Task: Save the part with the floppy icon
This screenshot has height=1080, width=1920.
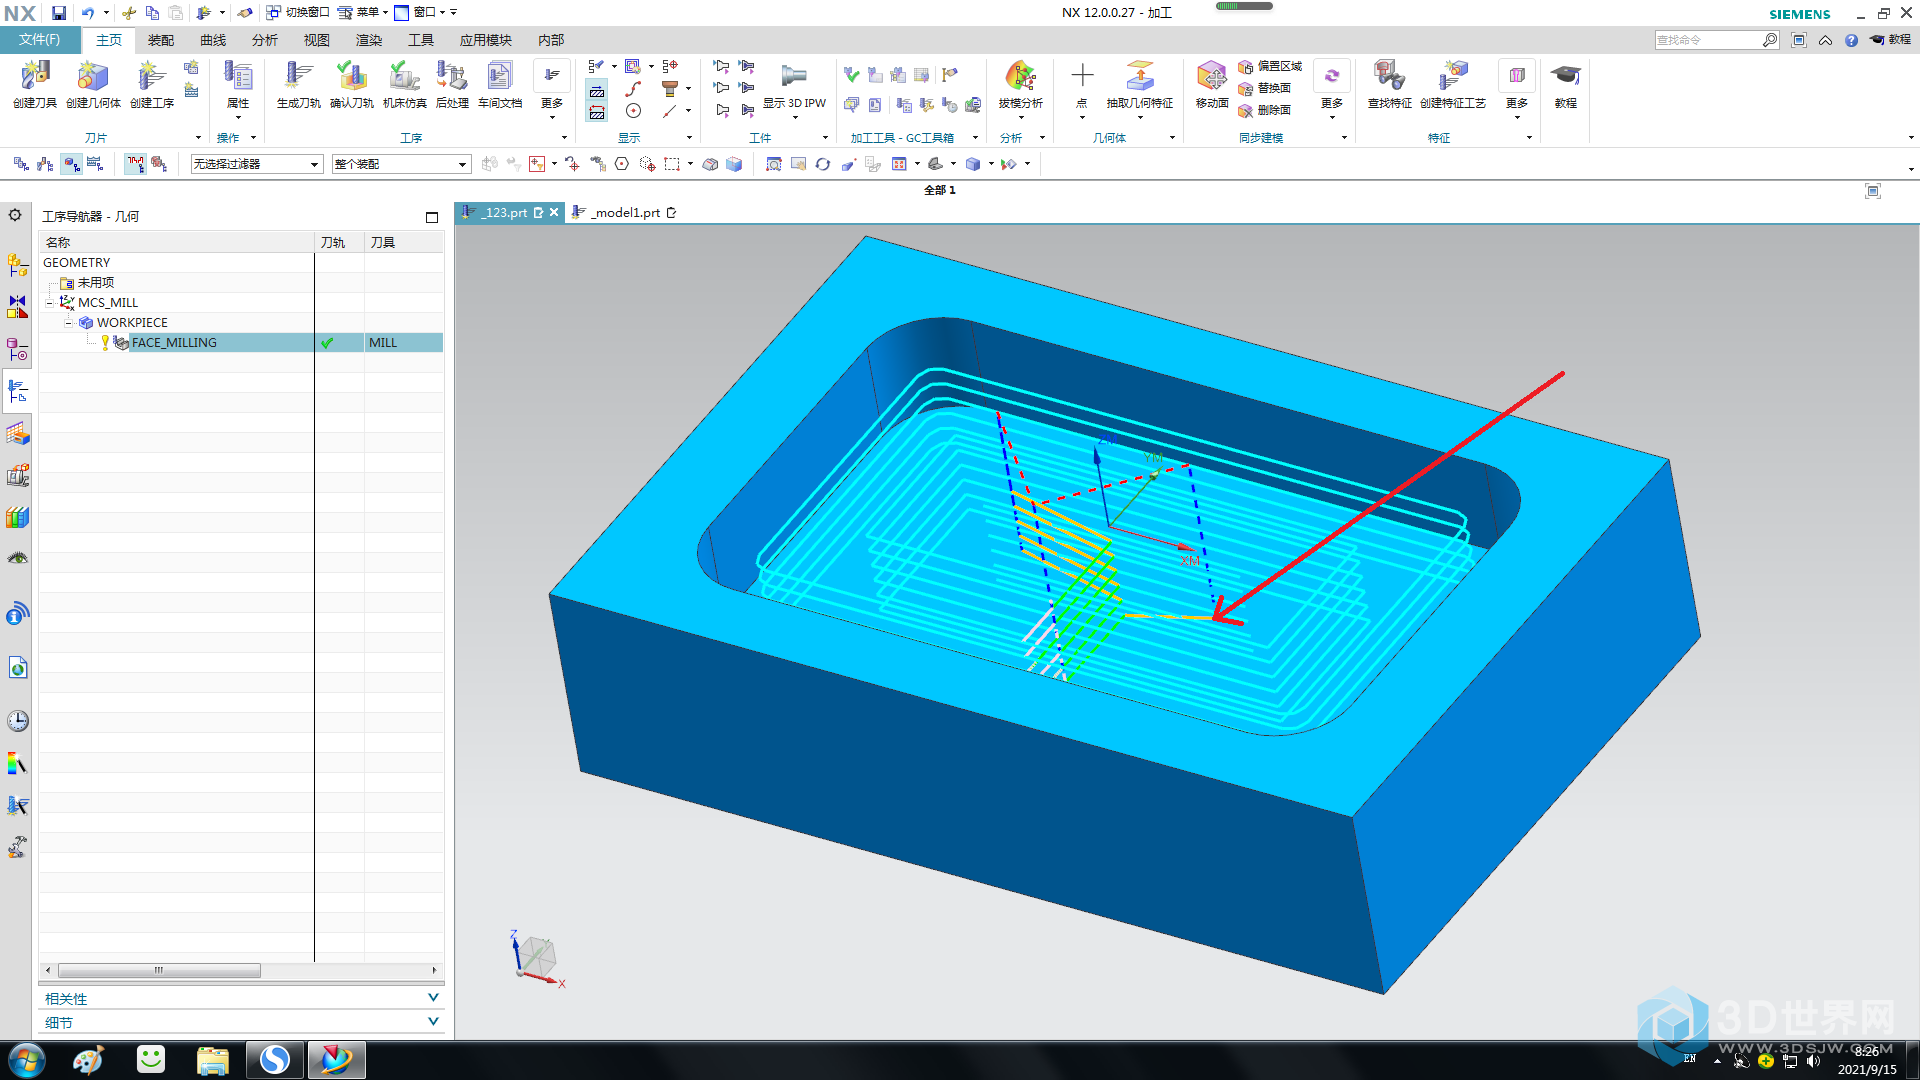Action: click(59, 13)
